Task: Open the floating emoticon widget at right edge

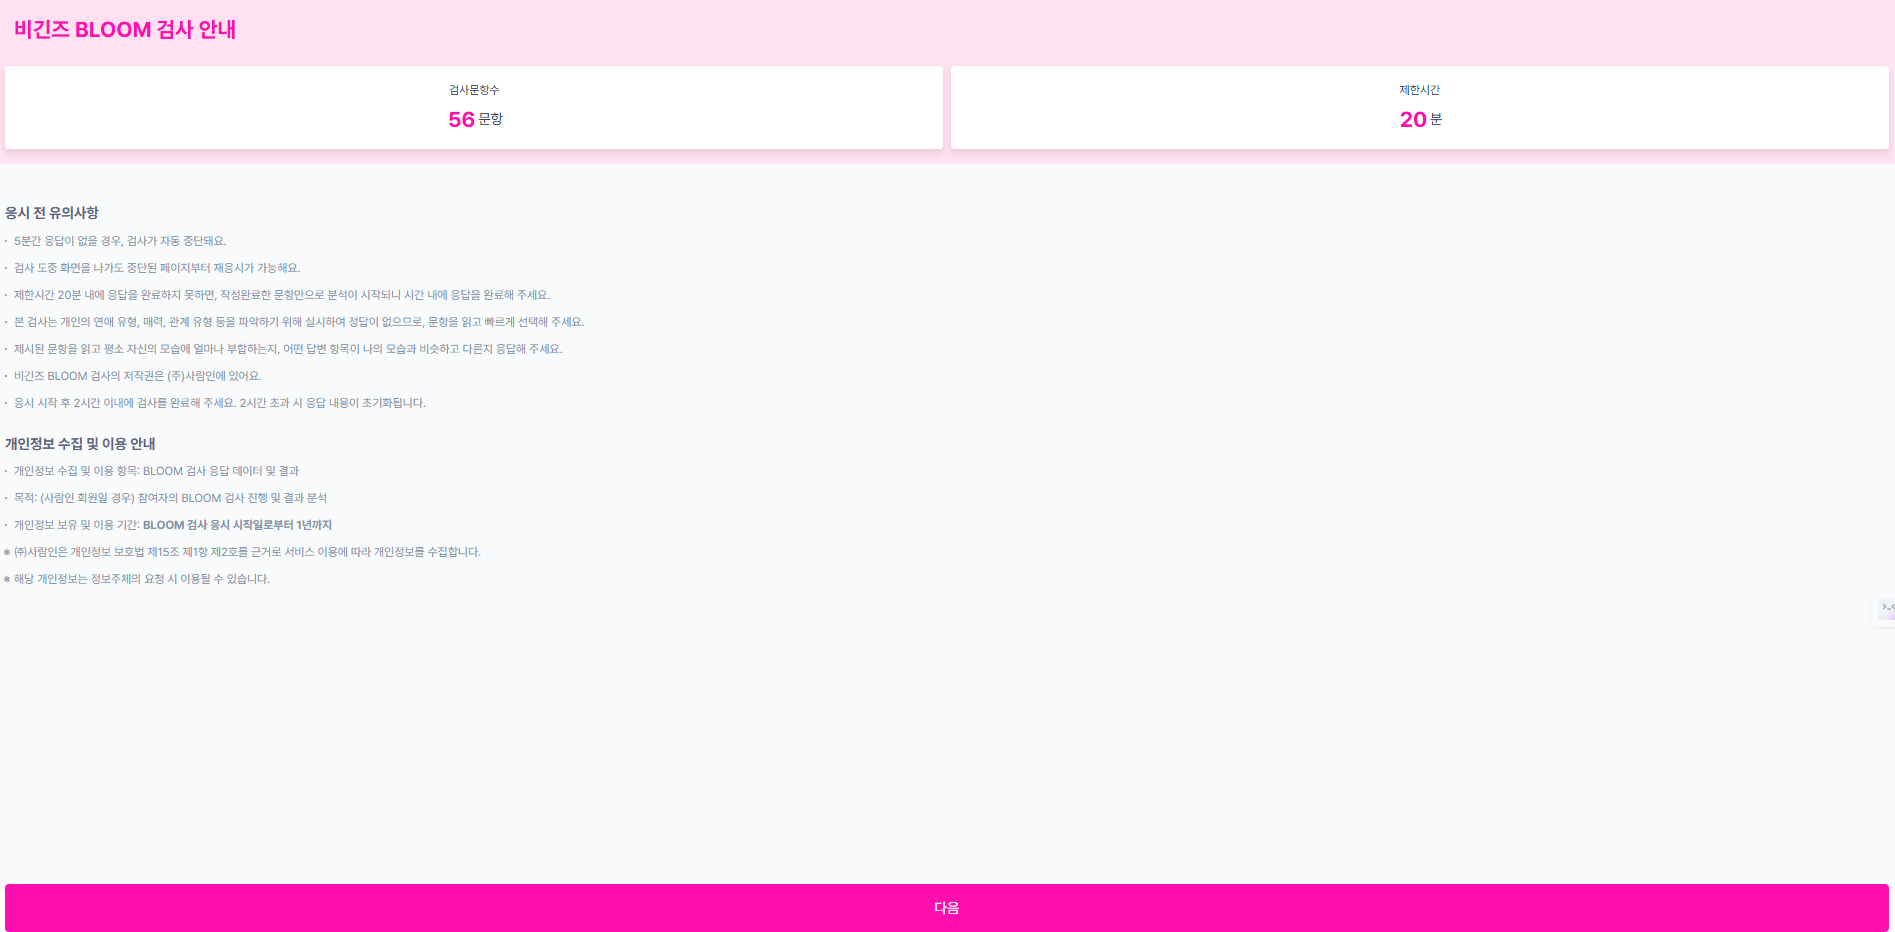Action: pos(1885,608)
